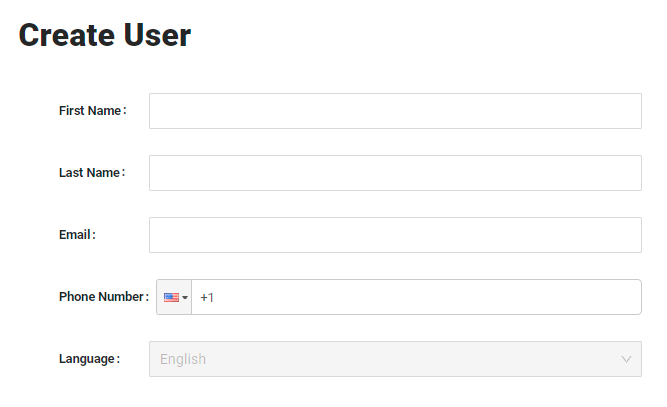Click into the Last Name field

pos(395,173)
